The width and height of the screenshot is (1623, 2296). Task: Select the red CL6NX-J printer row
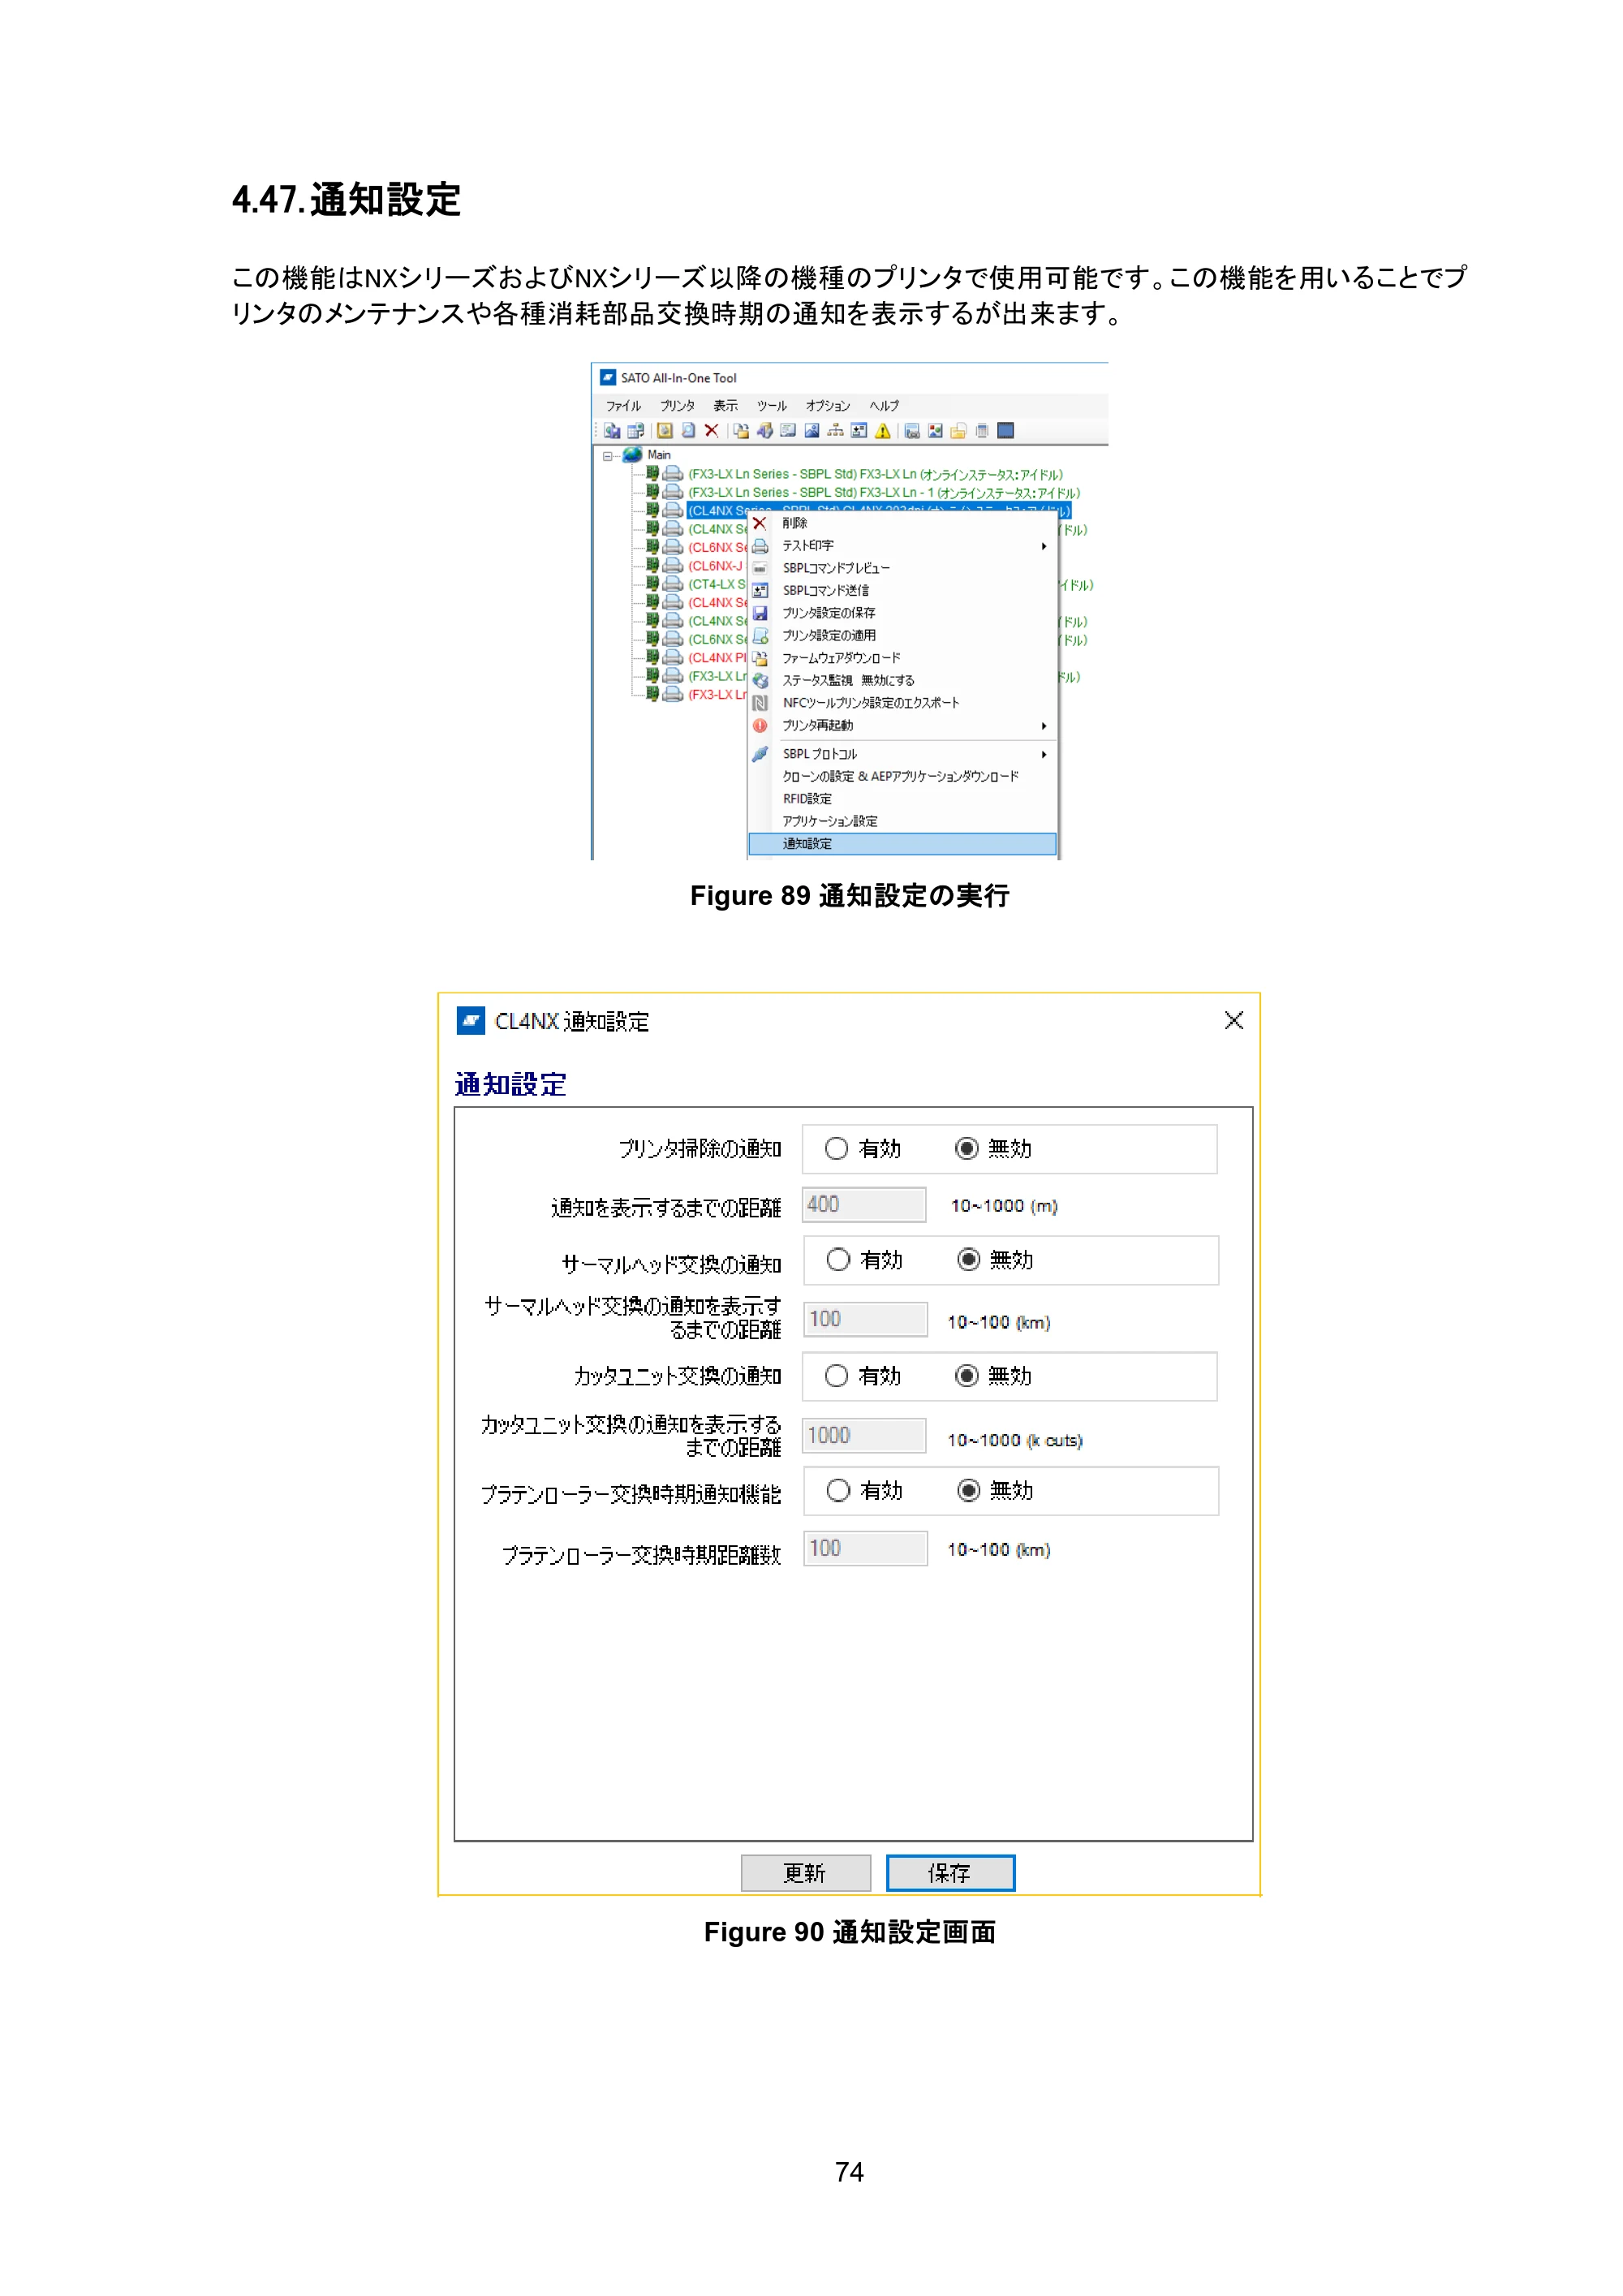coord(716,566)
